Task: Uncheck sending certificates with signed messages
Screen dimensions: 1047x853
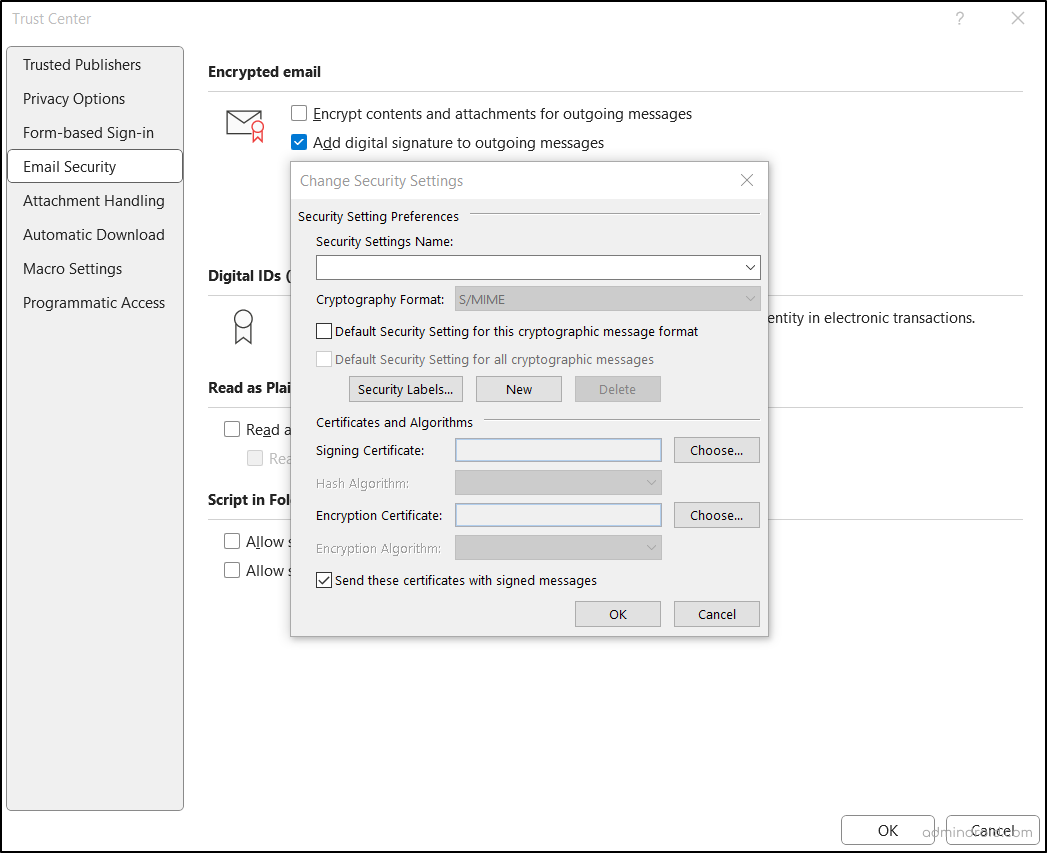Action: click(323, 580)
